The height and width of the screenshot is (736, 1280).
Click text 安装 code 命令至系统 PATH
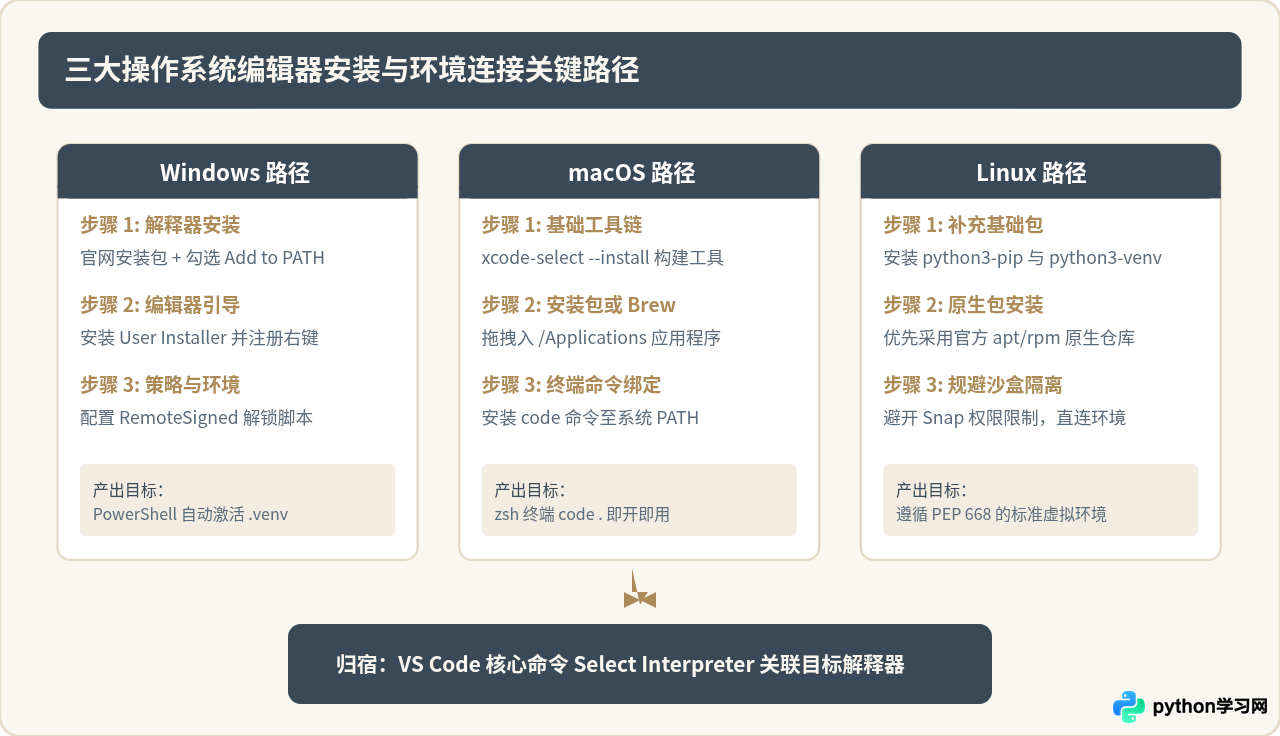tap(590, 418)
